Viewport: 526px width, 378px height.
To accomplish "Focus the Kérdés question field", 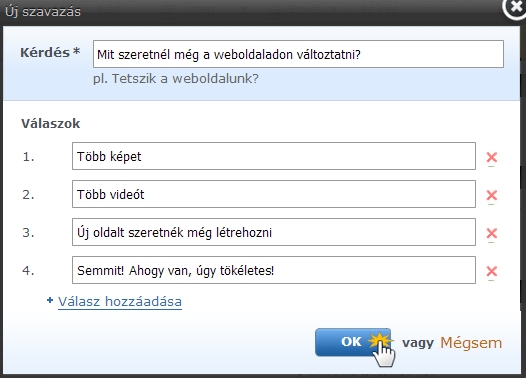I will click(x=298, y=54).
